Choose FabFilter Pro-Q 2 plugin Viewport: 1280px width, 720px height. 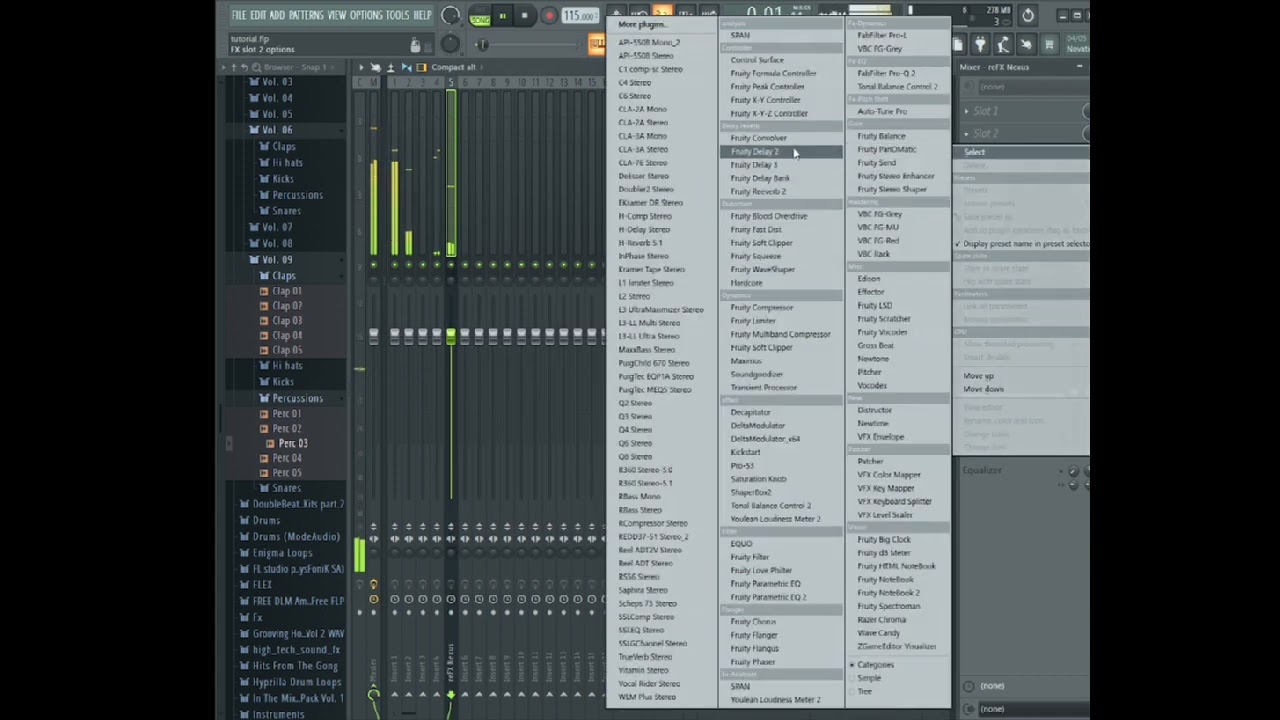(x=886, y=73)
